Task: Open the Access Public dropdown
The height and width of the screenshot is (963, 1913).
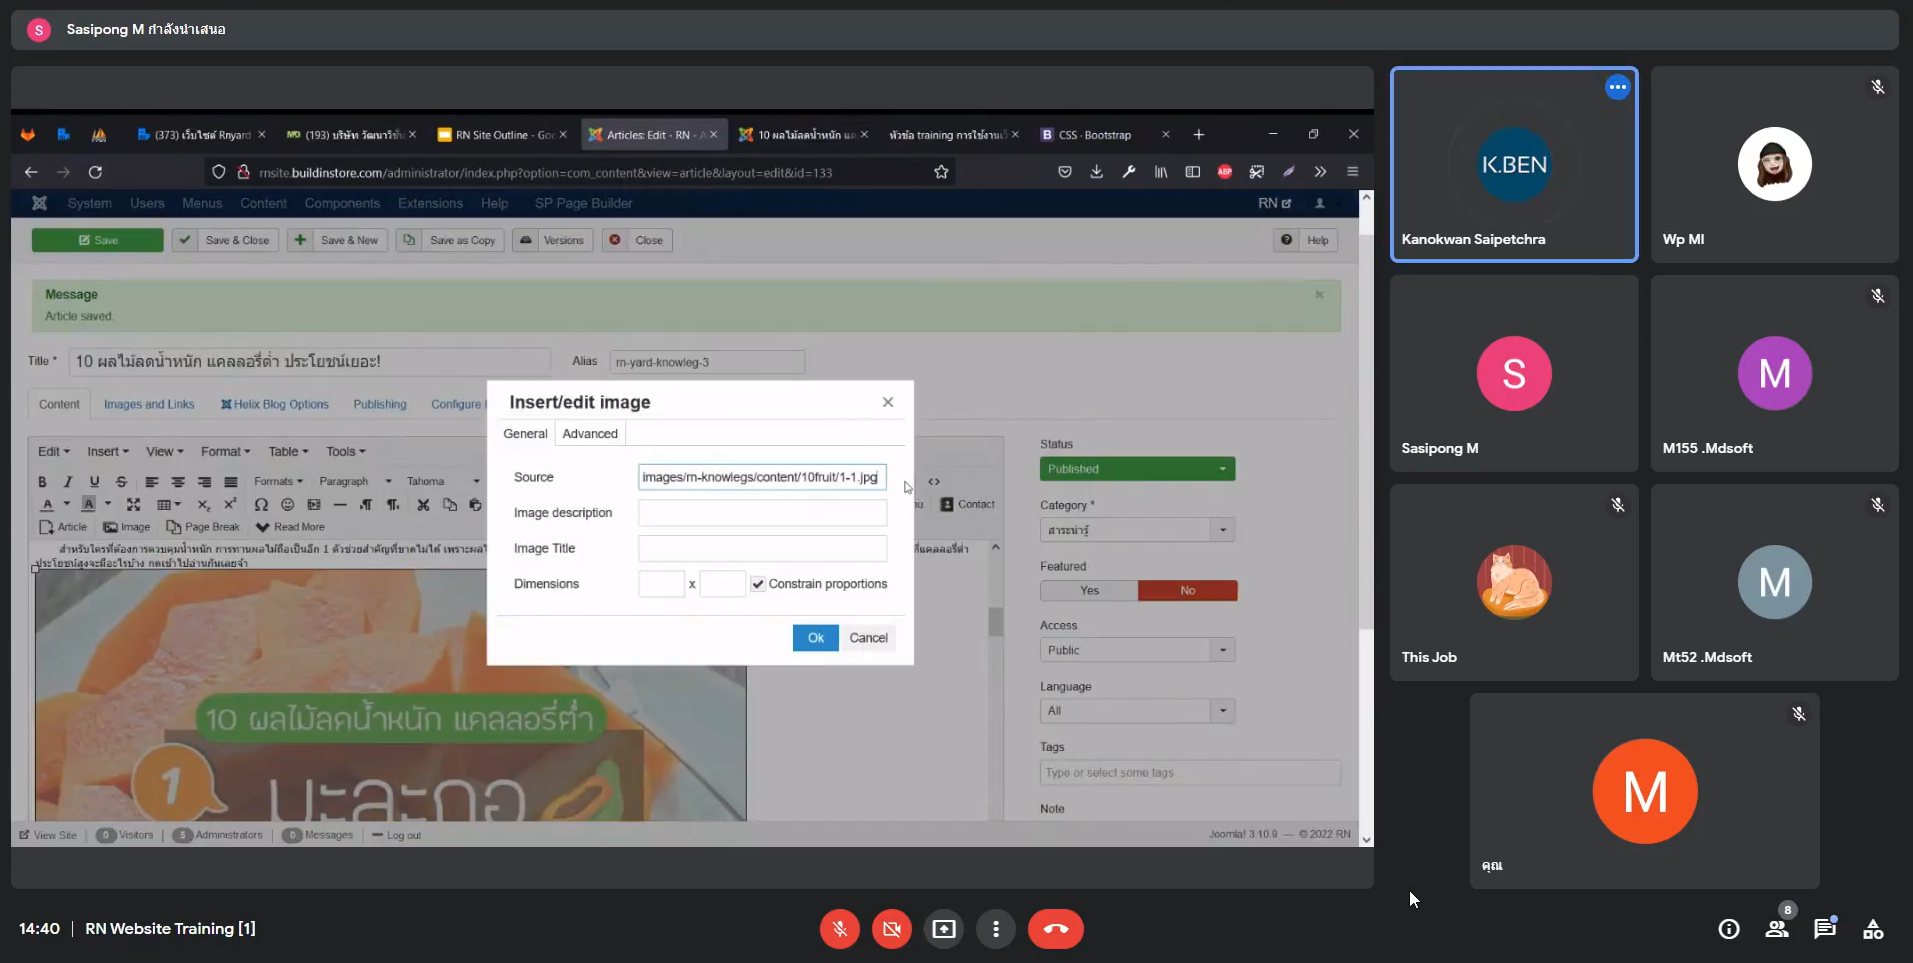Action: [1137, 650]
